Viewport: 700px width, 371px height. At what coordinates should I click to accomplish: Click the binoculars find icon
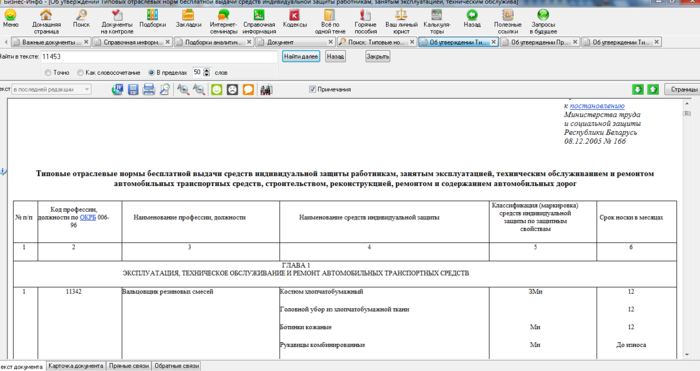(266, 89)
